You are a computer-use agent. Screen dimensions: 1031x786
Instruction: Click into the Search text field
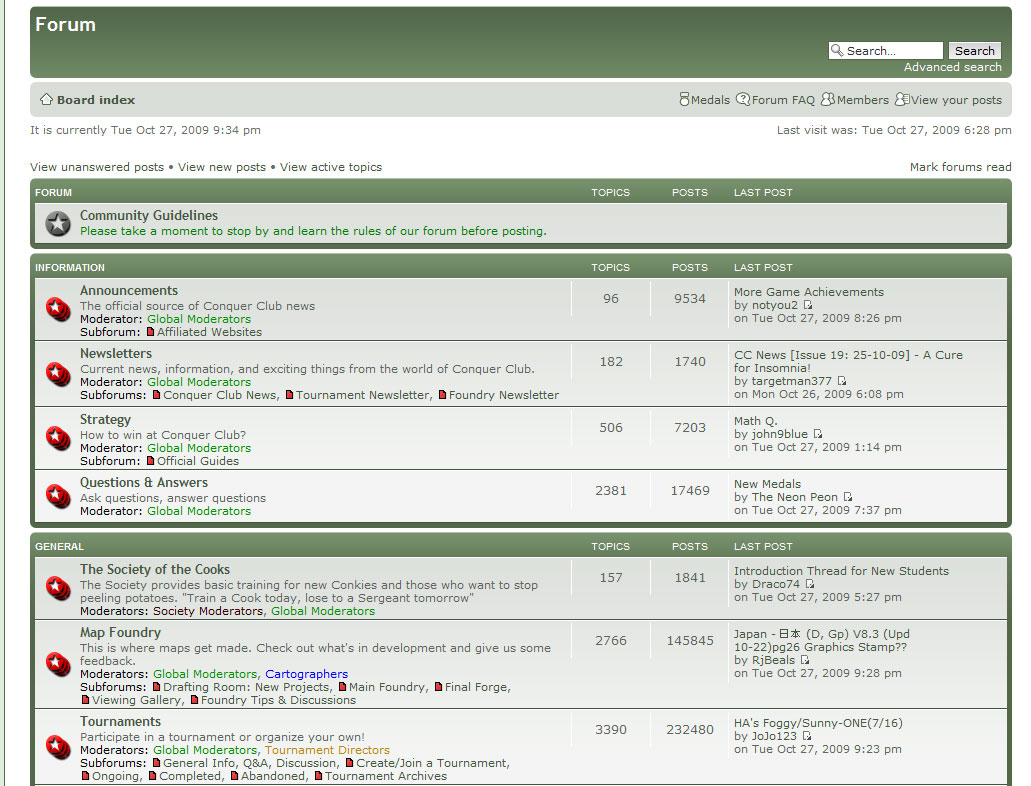[886, 51]
